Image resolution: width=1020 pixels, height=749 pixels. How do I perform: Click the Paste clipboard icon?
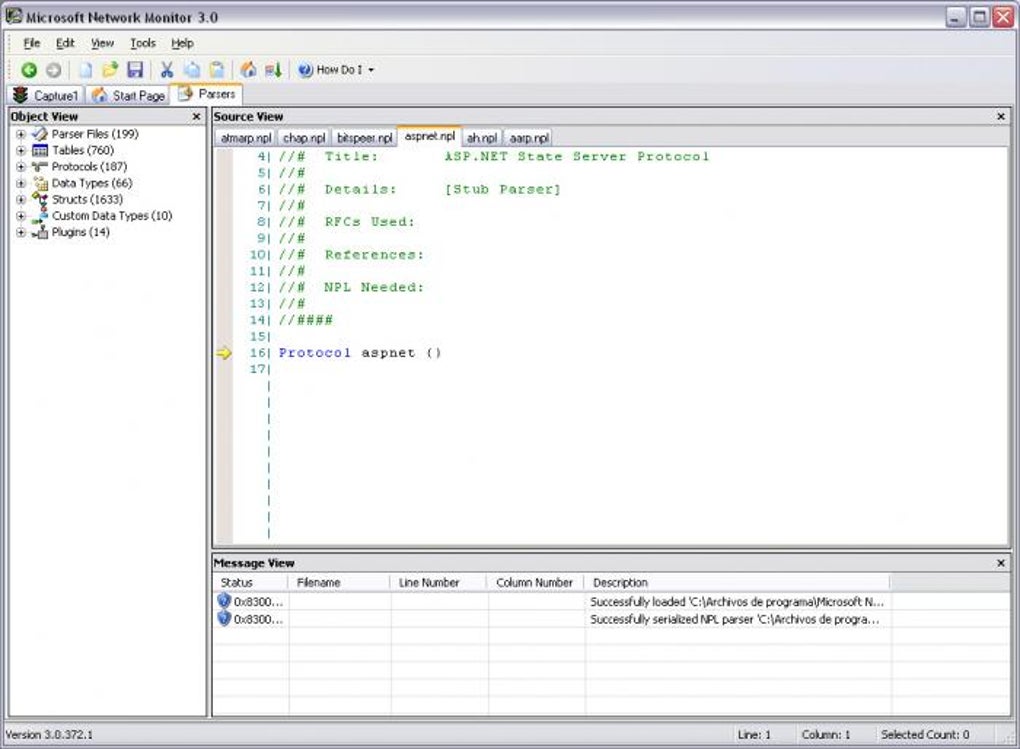(216, 70)
